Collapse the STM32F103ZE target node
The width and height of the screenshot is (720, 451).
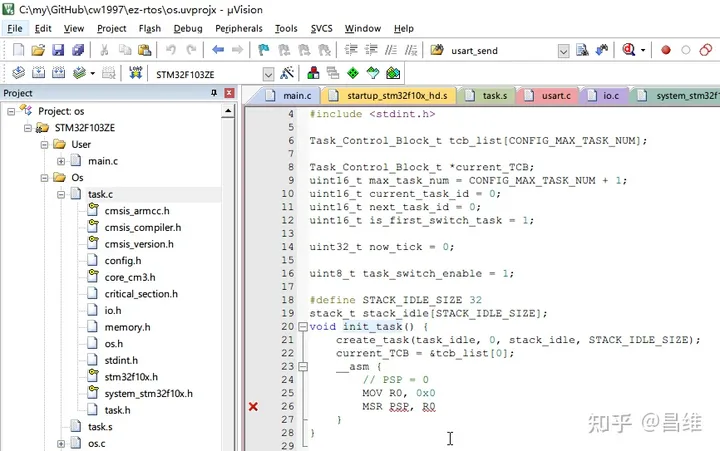[x=28, y=128]
